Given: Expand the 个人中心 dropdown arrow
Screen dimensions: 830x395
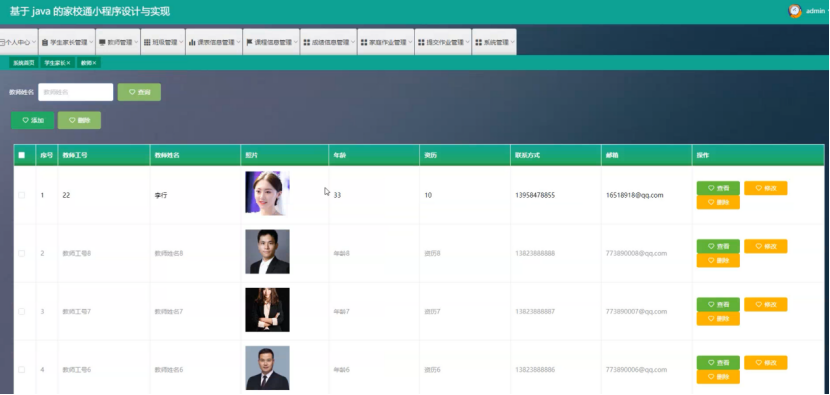Looking at the screenshot, I should click(34, 42).
